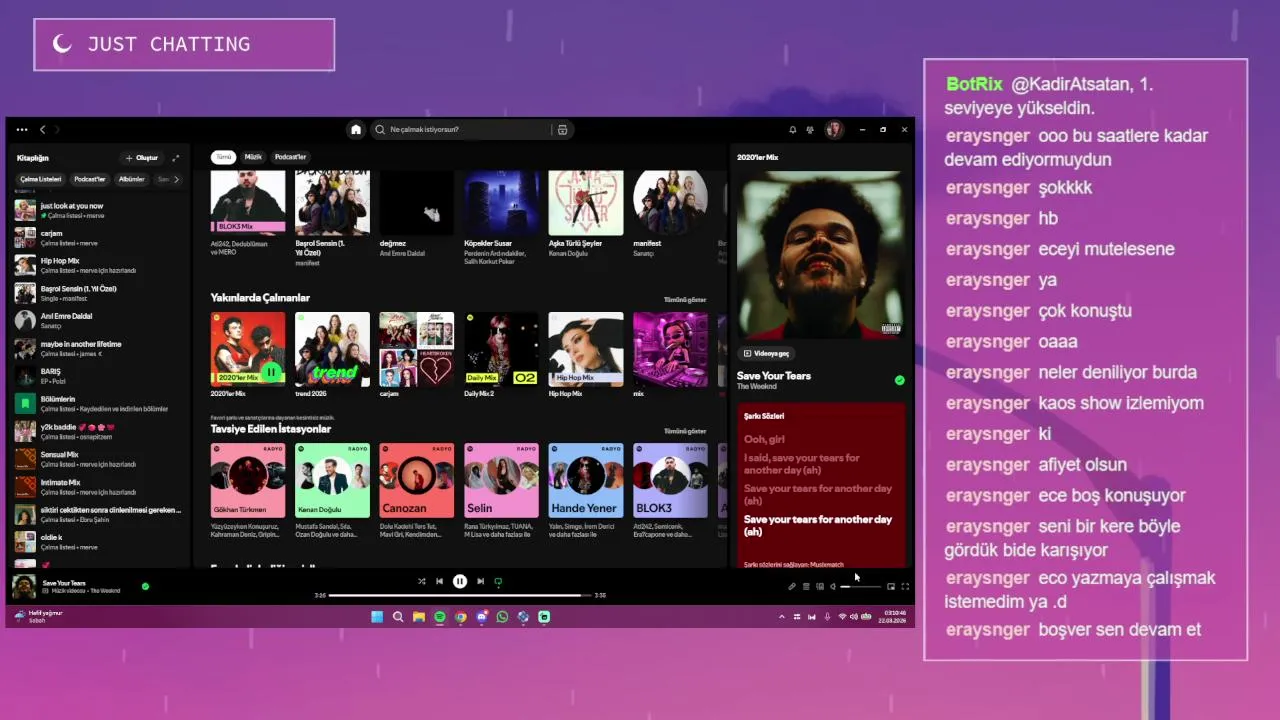Open the mini player icon
The width and height of the screenshot is (1280, 720).
(x=891, y=587)
